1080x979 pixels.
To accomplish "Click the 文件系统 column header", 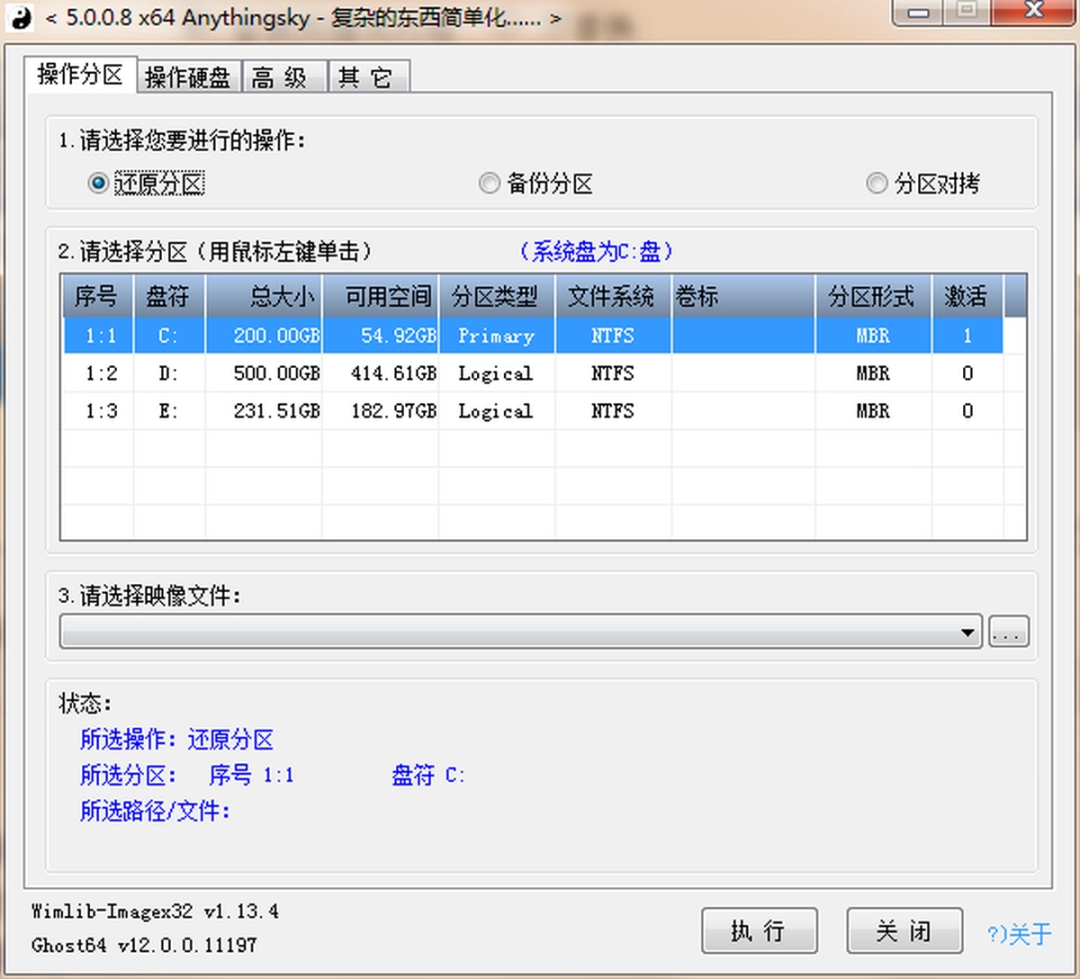I will [611, 296].
